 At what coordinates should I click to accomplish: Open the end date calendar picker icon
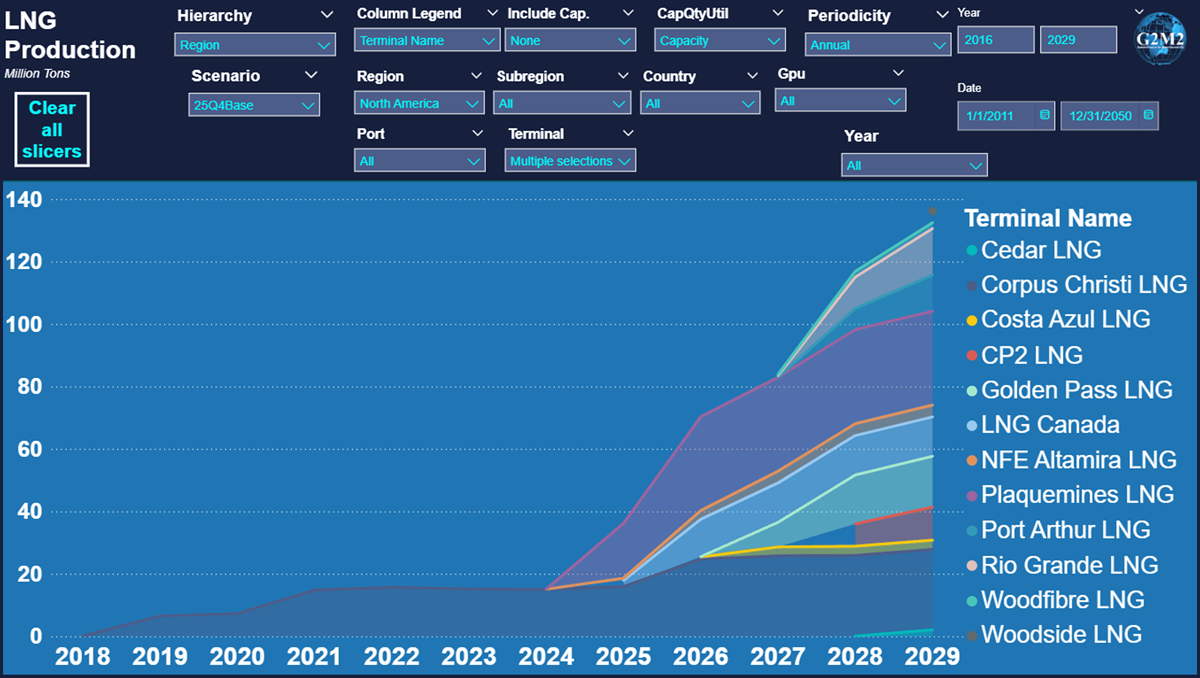tap(1147, 116)
